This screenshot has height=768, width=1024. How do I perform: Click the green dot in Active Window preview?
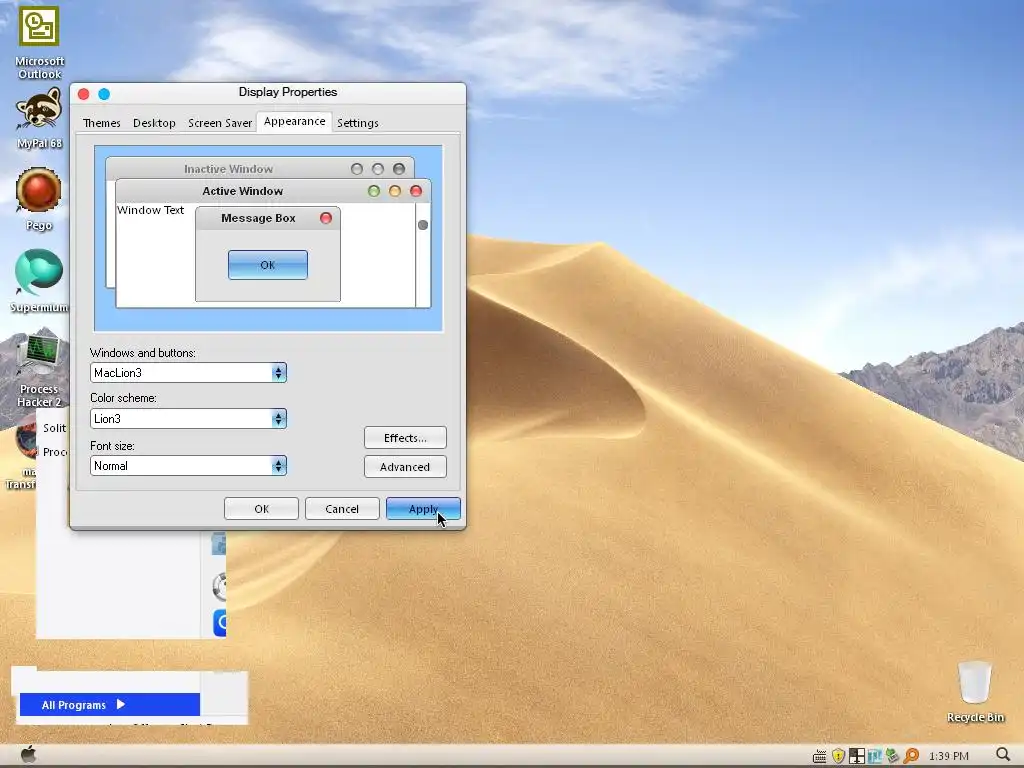point(374,191)
